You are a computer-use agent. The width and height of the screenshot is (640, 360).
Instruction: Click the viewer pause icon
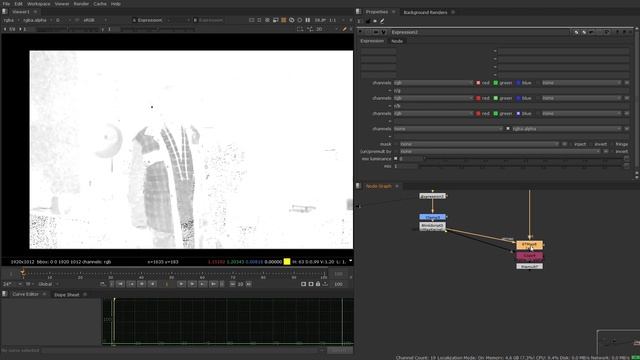click(x=308, y=20)
